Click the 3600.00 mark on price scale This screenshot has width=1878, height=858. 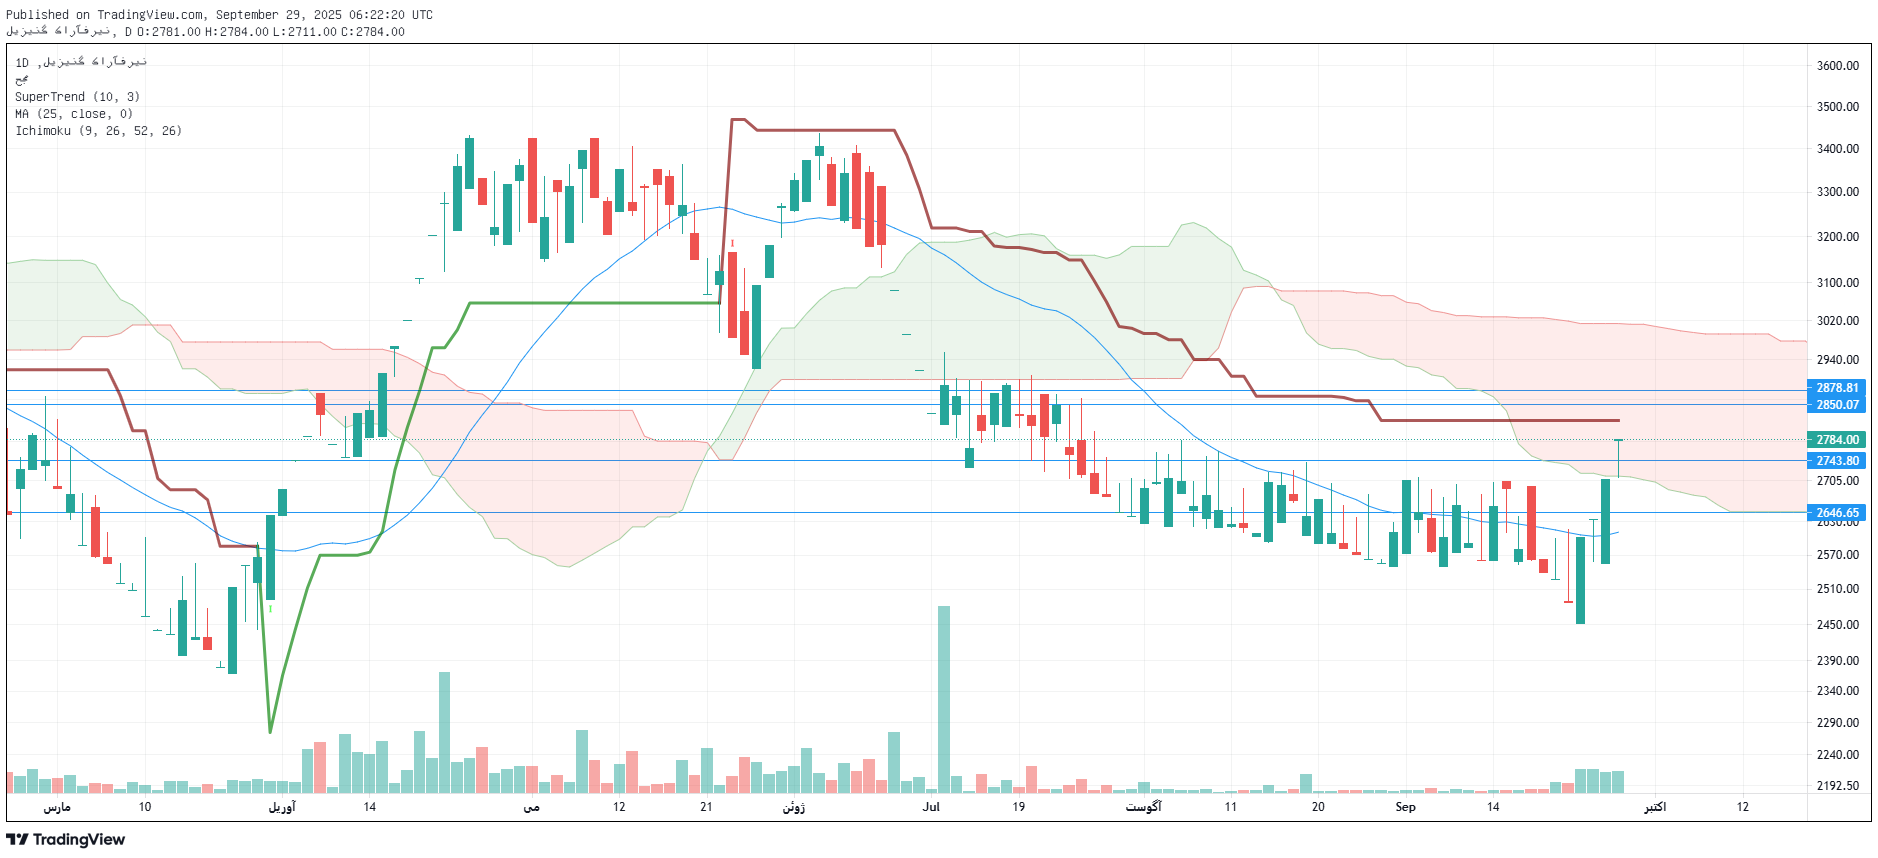click(1837, 66)
